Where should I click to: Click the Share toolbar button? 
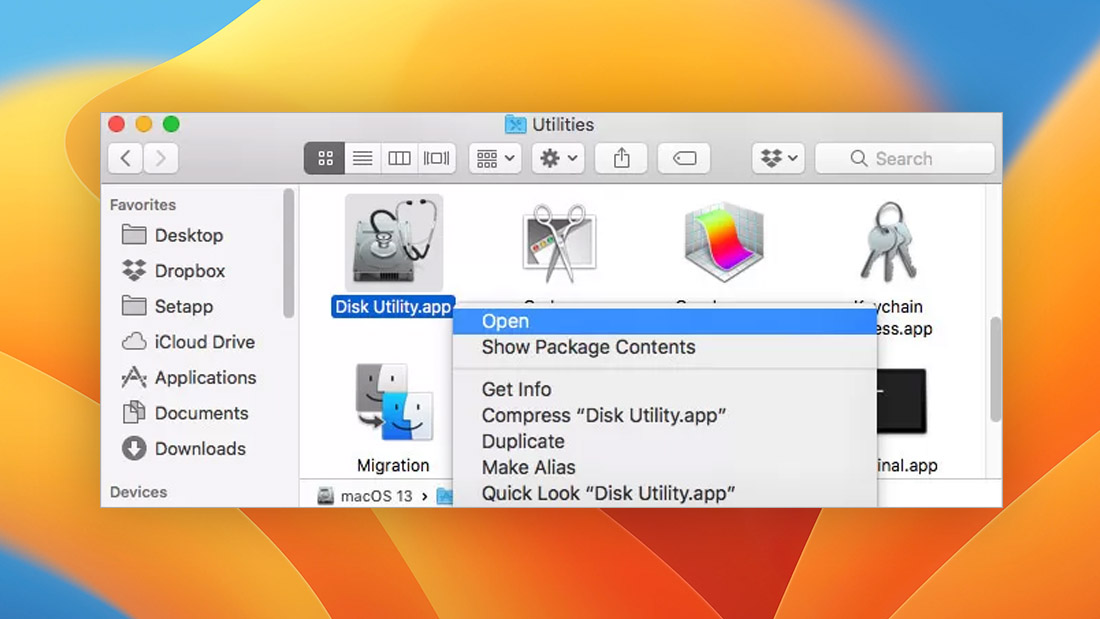pos(622,159)
